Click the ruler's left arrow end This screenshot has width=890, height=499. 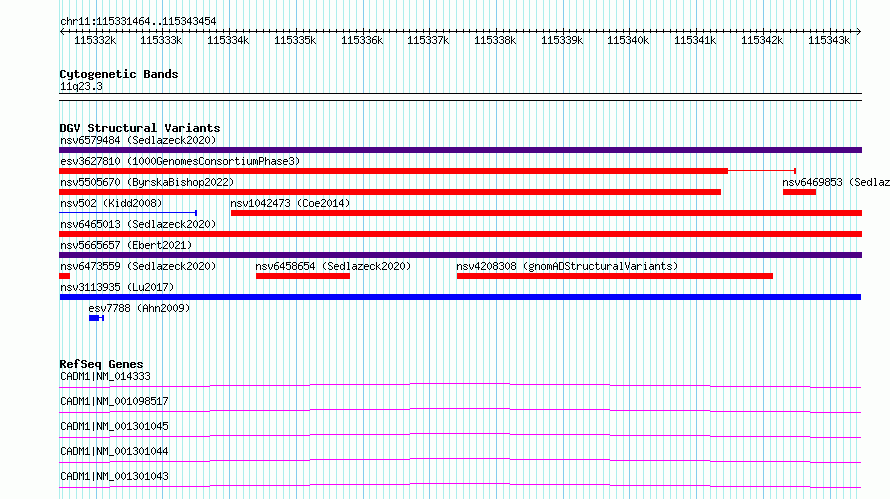click(62, 32)
